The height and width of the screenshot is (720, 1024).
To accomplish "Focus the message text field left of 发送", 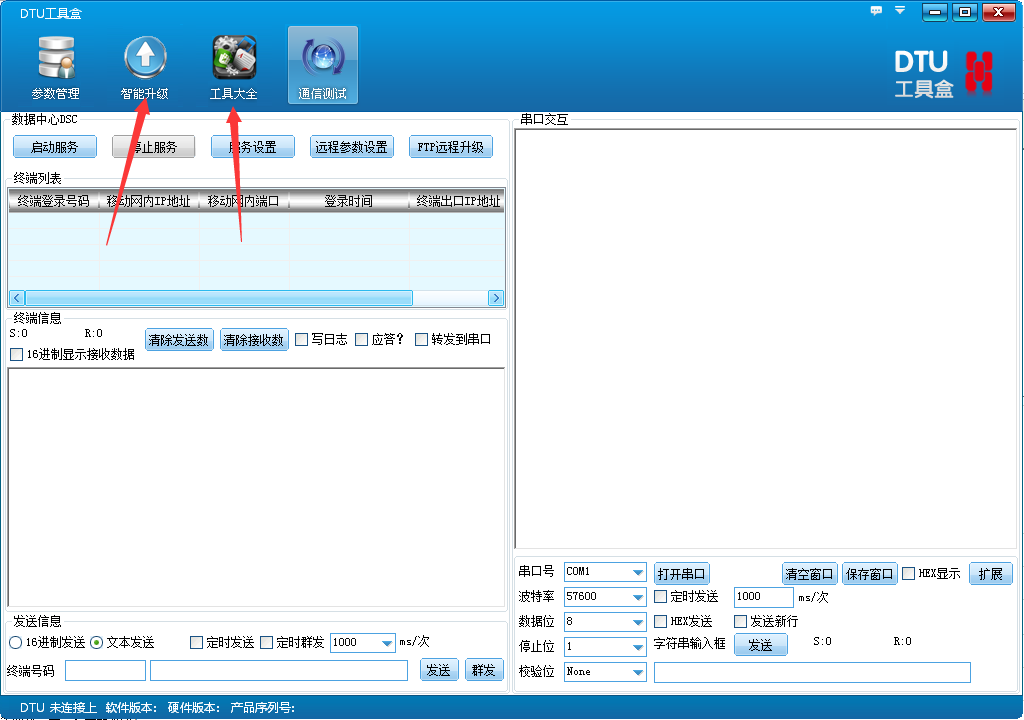I will [x=279, y=670].
